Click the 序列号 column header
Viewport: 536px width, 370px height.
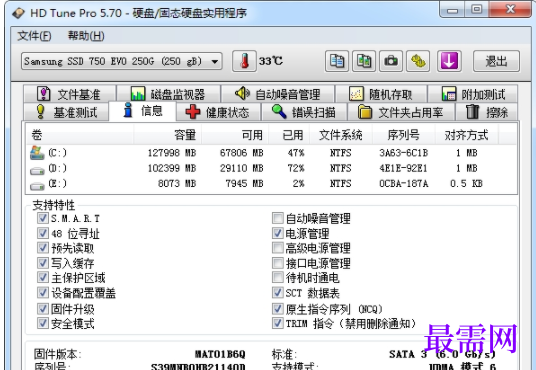(x=403, y=135)
